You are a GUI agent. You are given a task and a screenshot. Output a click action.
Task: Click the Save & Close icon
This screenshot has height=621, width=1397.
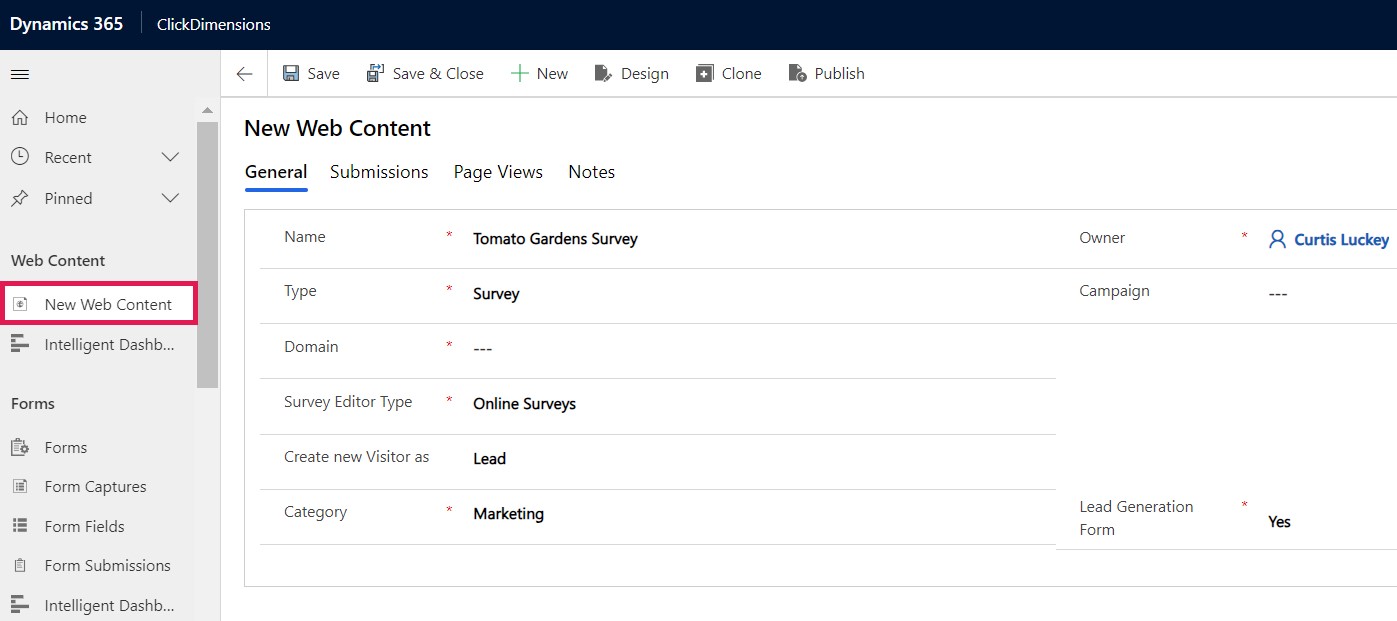[375, 73]
